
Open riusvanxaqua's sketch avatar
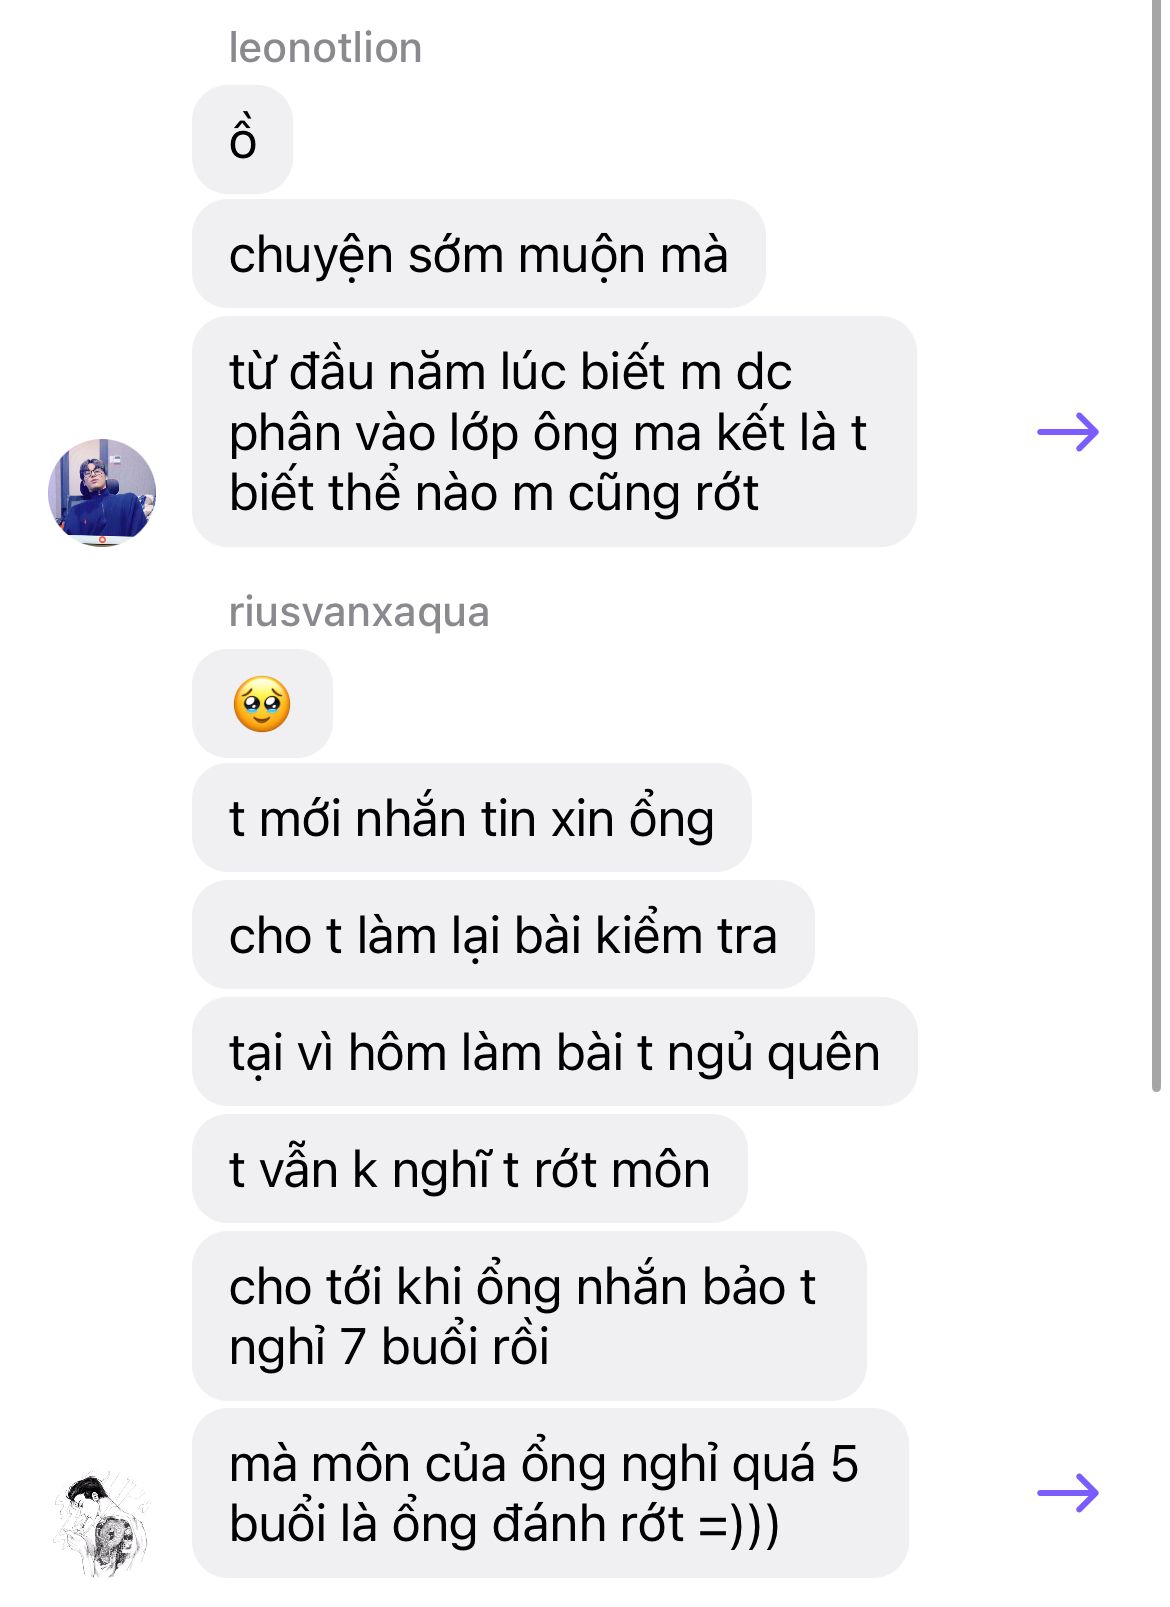click(102, 1524)
